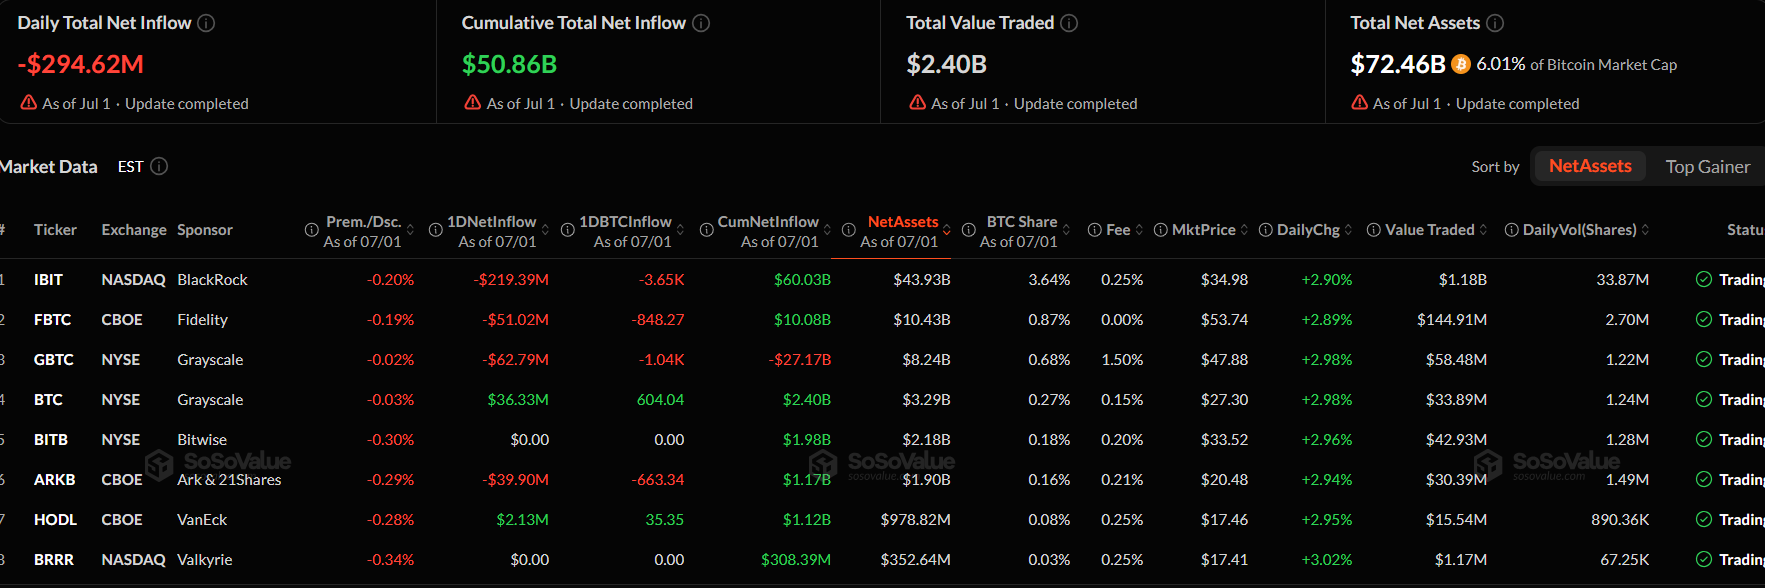Sort by Value Traded column arrows
1765x588 pixels.
(x=1483, y=230)
